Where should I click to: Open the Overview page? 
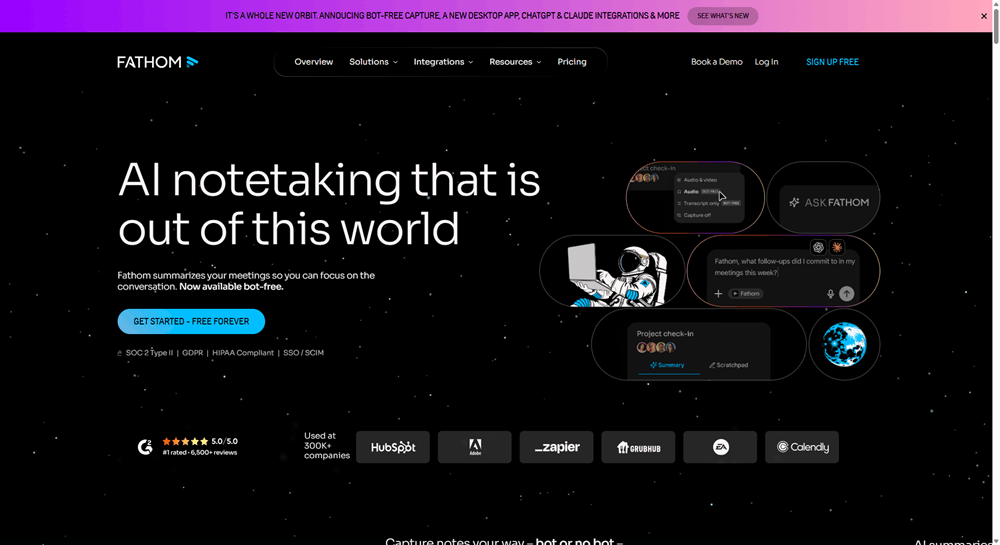(313, 62)
